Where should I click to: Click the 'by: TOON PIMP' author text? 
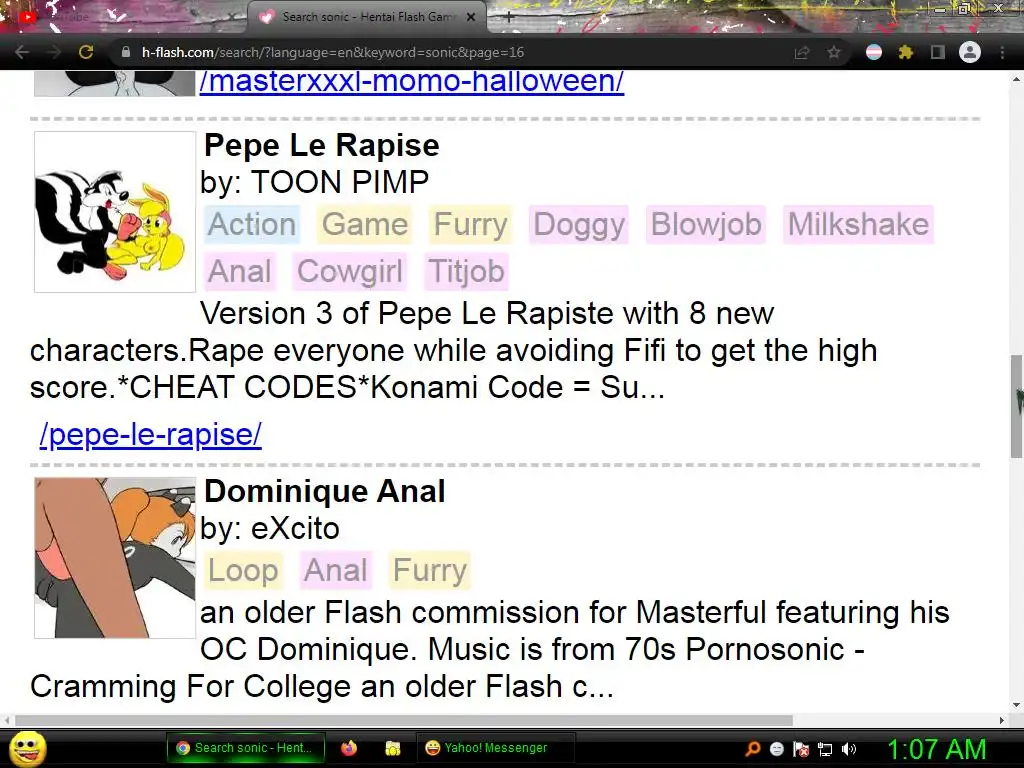click(315, 182)
